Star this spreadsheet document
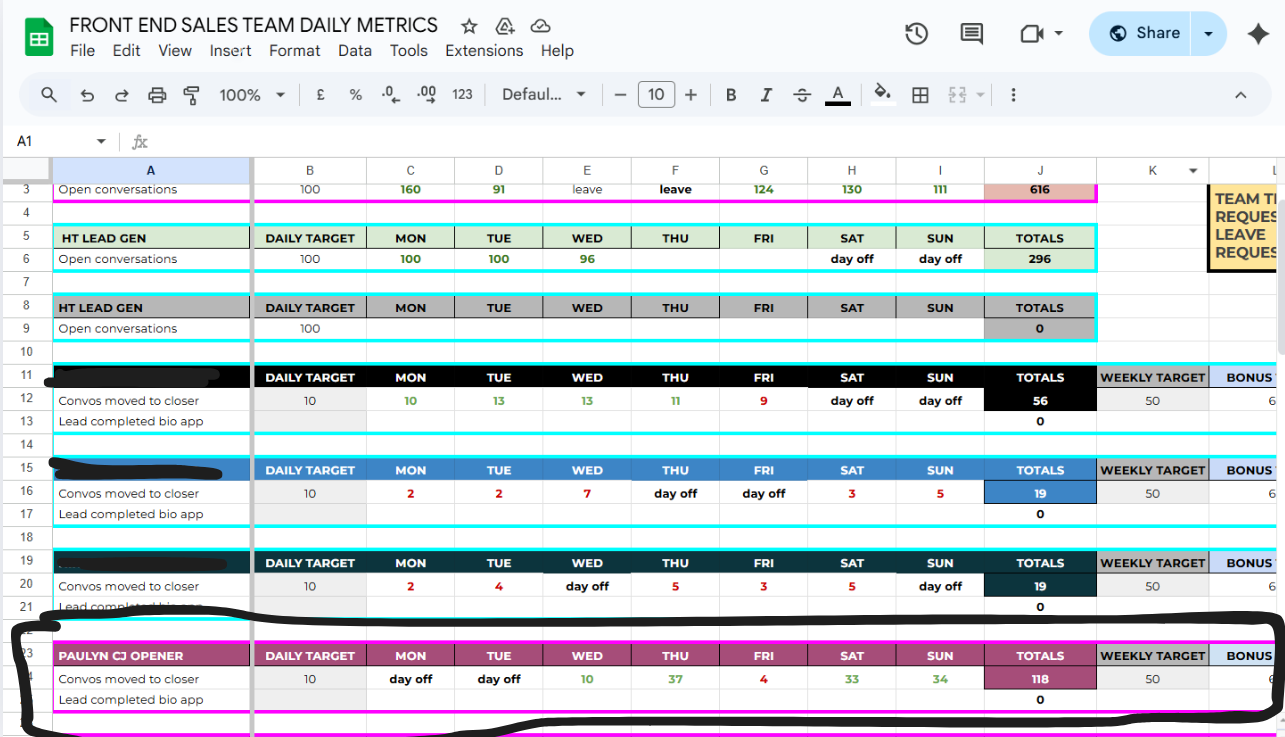The height and width of the screenshot is (737, 1285). (x=469, y=26)
